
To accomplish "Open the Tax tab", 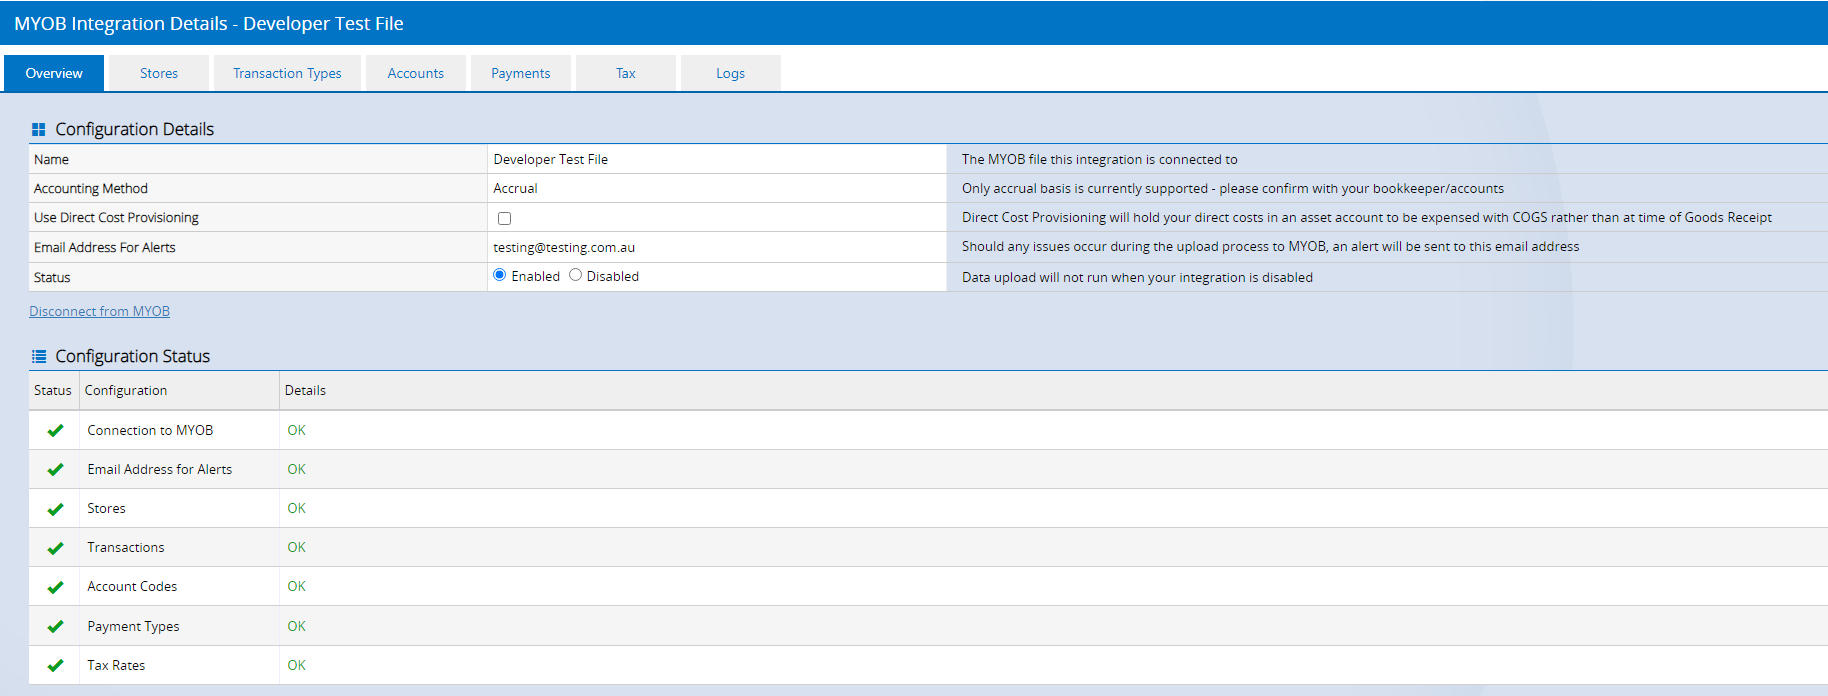I will coord(626,73).
